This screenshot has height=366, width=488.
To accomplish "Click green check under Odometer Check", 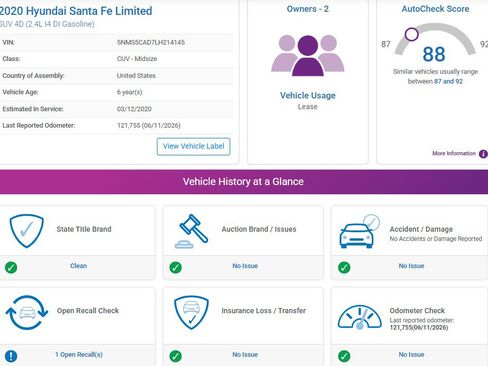I will point(344,356).
